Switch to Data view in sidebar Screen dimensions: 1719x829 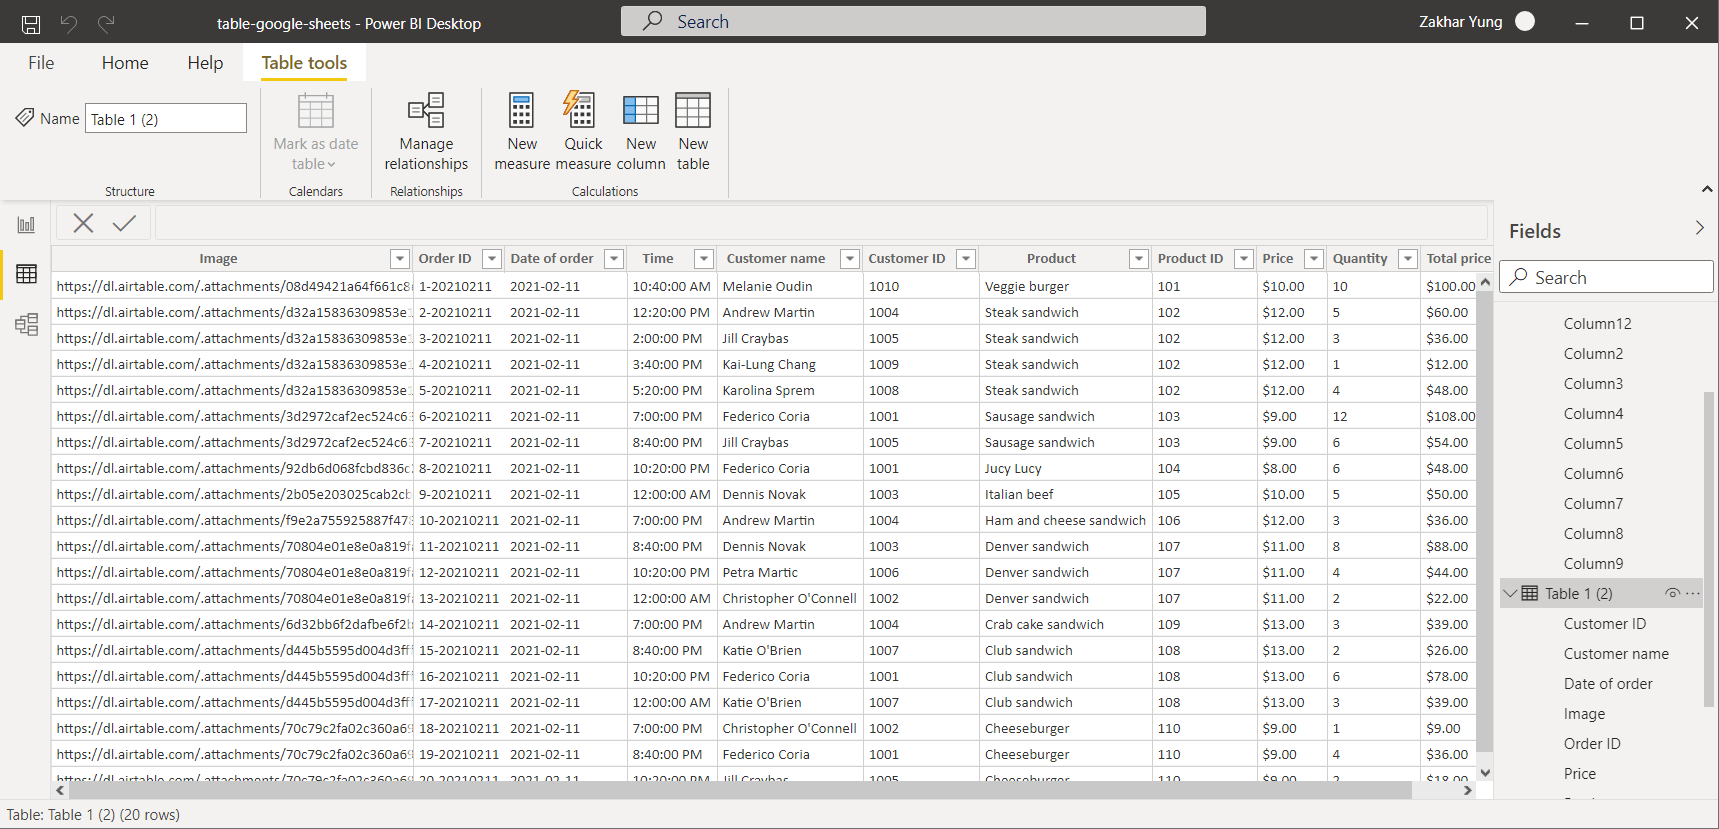(x=26, y=274)
